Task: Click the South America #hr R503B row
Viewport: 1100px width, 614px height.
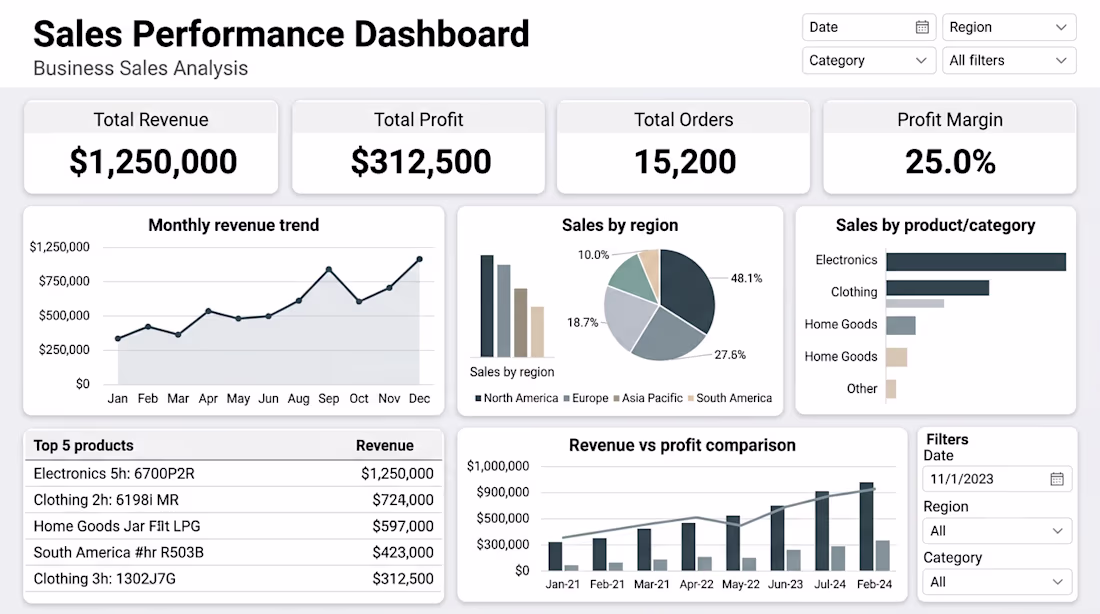Action: pos(234,552)
